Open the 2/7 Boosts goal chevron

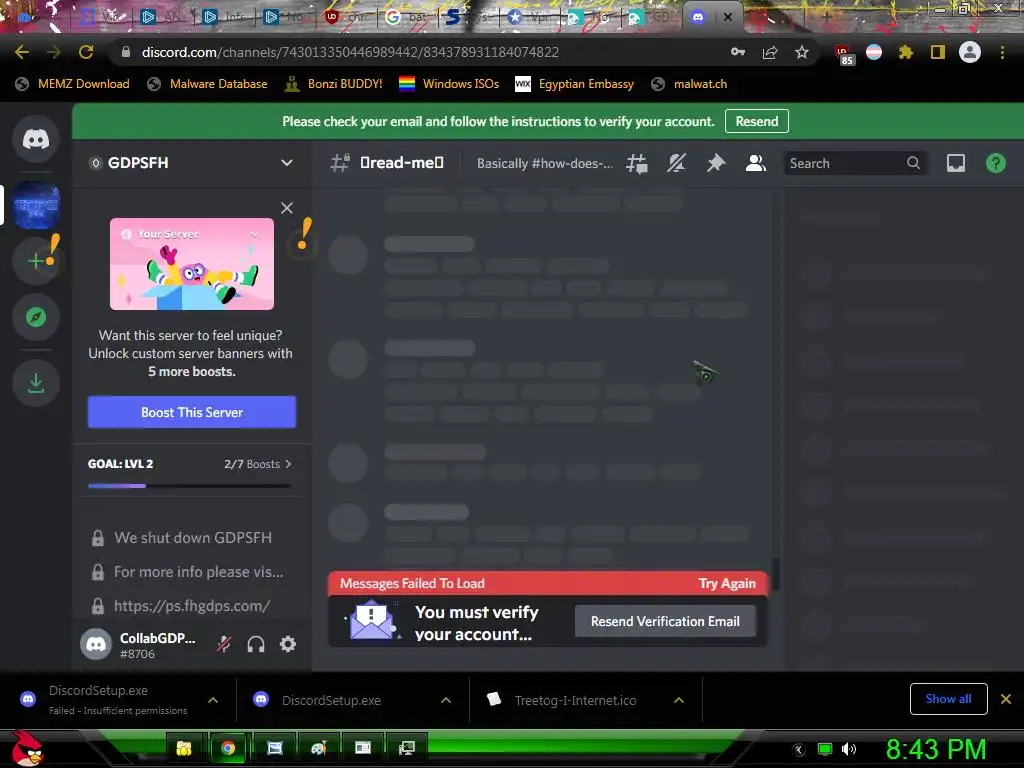[x=288, y=464]
